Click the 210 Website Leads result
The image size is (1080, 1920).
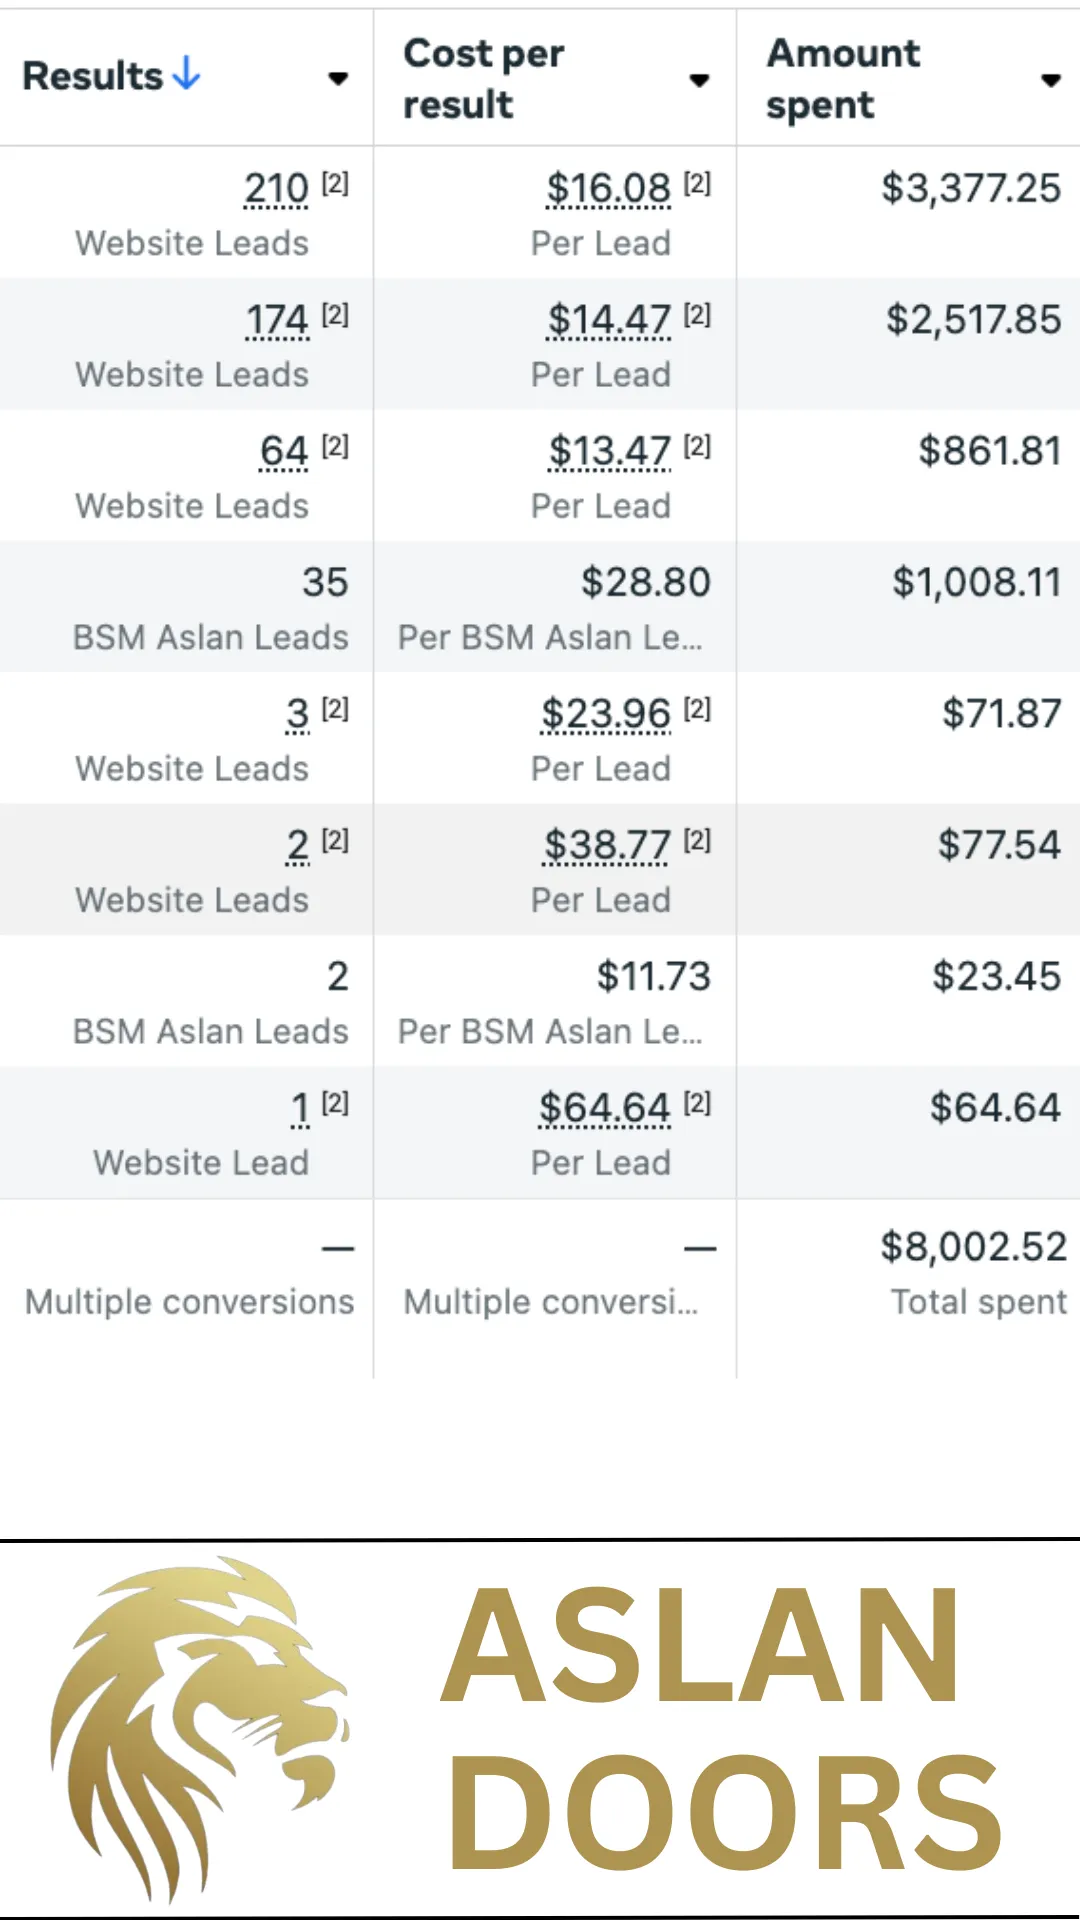pos(277,188)
